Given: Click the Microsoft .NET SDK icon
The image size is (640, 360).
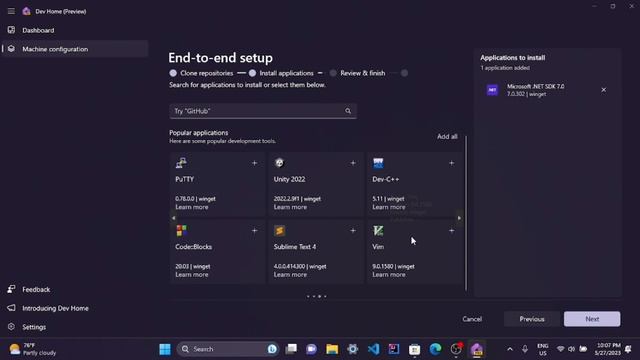Looking at the screenshot, I should coord(492,90).
